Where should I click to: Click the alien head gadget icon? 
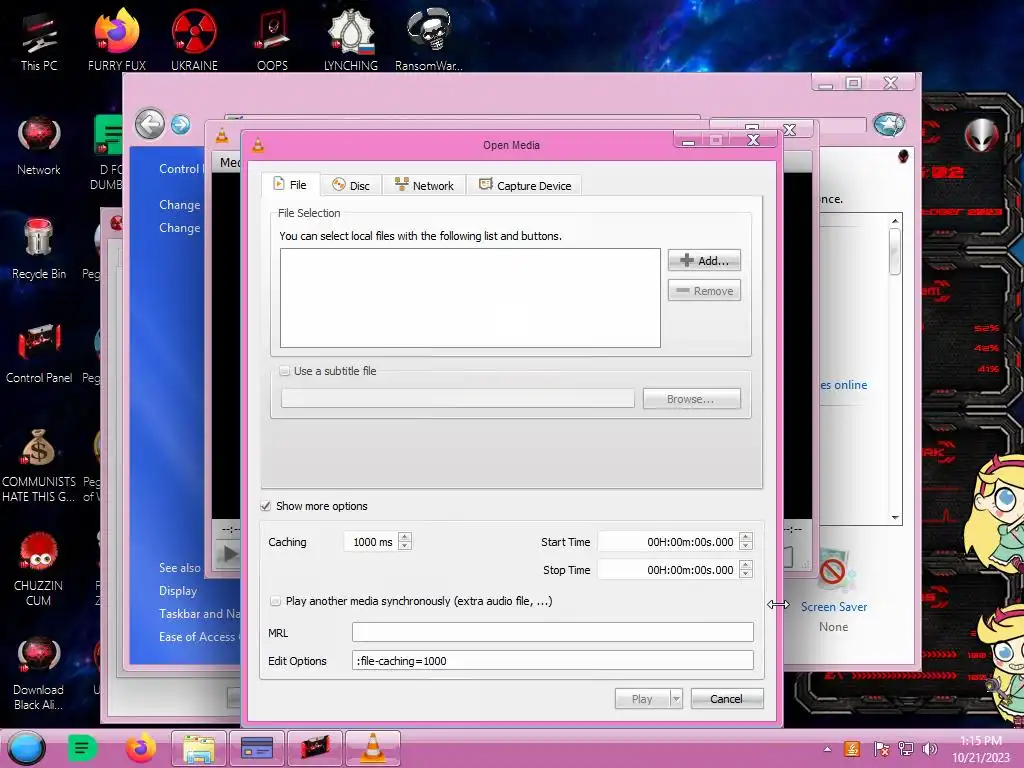click(982, 135)
